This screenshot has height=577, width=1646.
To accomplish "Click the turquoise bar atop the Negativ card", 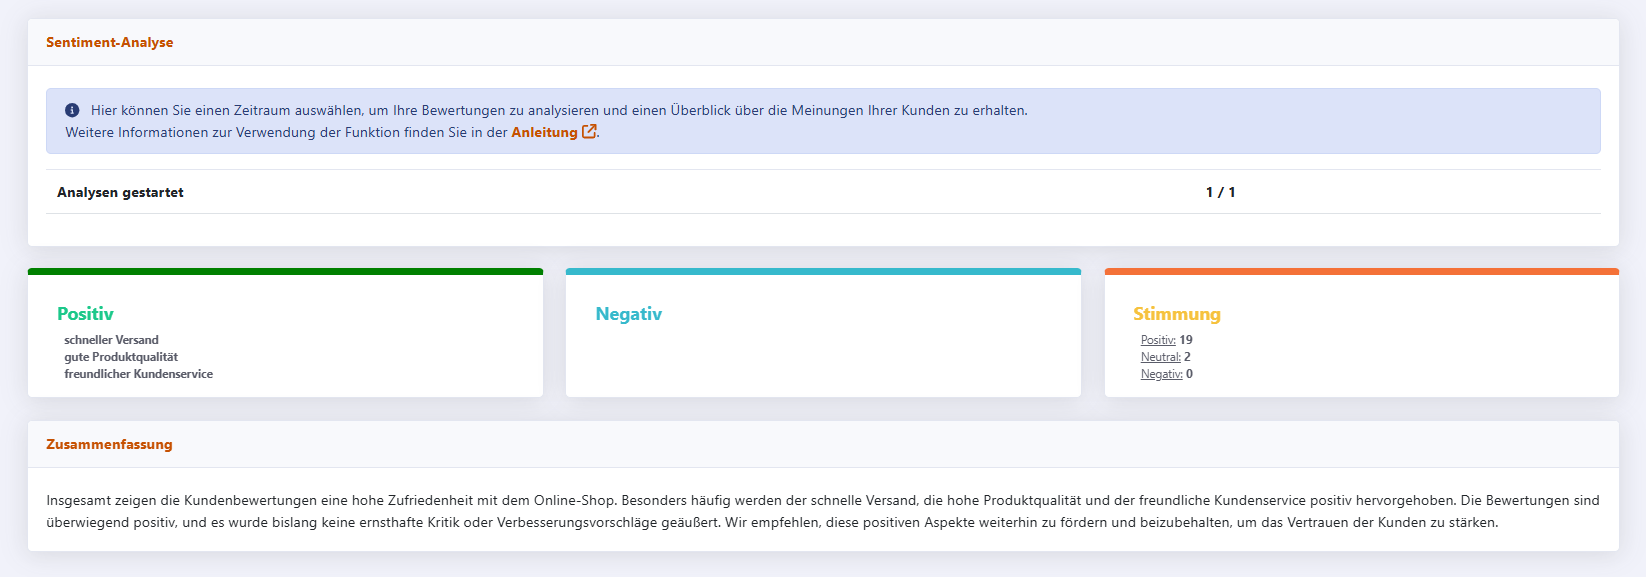I will point(823,271).
